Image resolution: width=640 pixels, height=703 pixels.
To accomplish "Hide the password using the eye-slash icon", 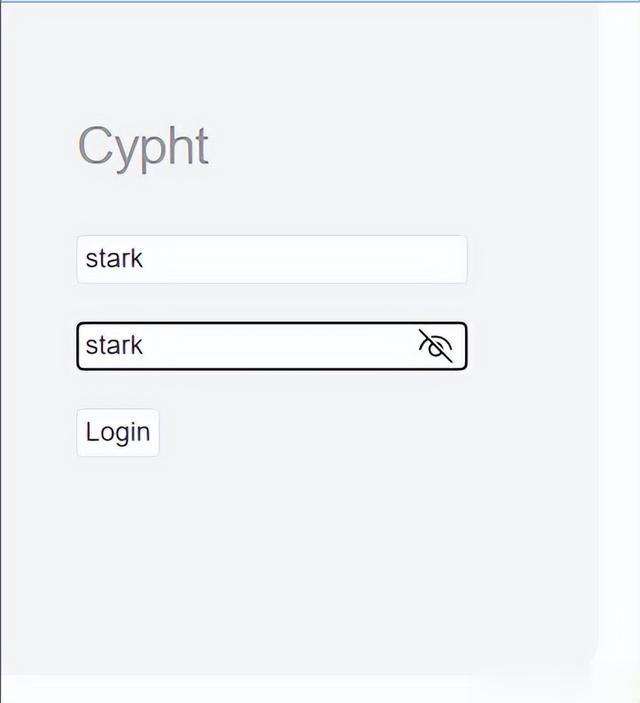I will [435, 346].
